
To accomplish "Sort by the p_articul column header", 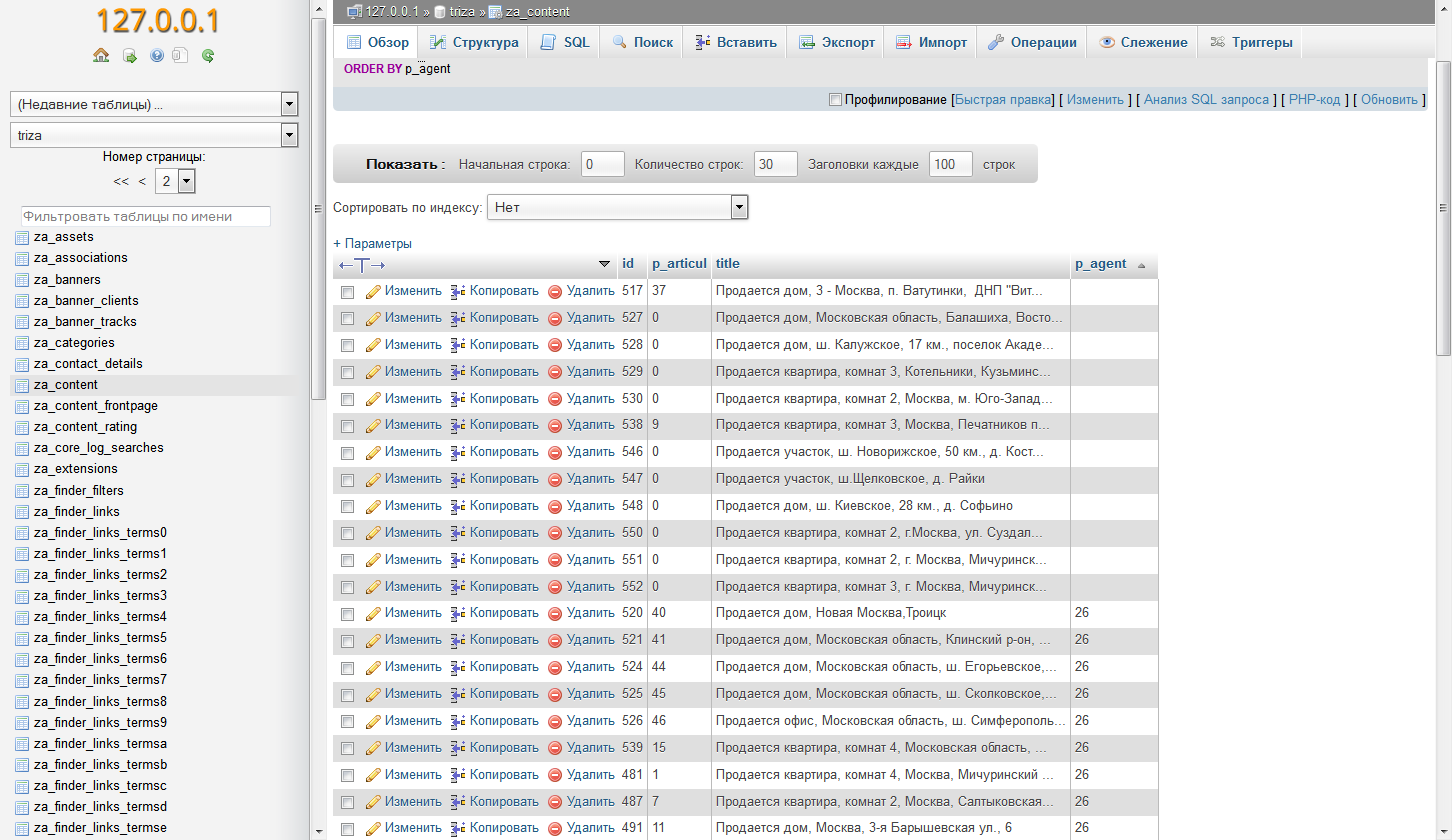I will pos(679,264).
